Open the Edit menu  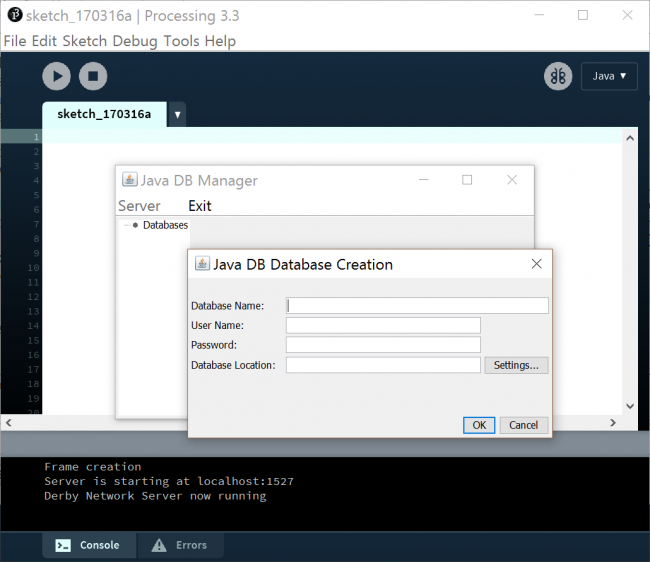[44, 41]
